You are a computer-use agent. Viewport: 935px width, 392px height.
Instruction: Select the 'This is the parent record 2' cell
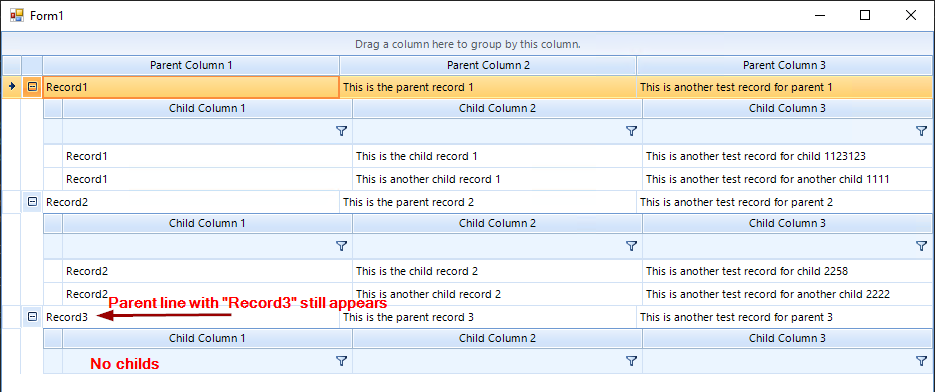click(x=488, y=202)
